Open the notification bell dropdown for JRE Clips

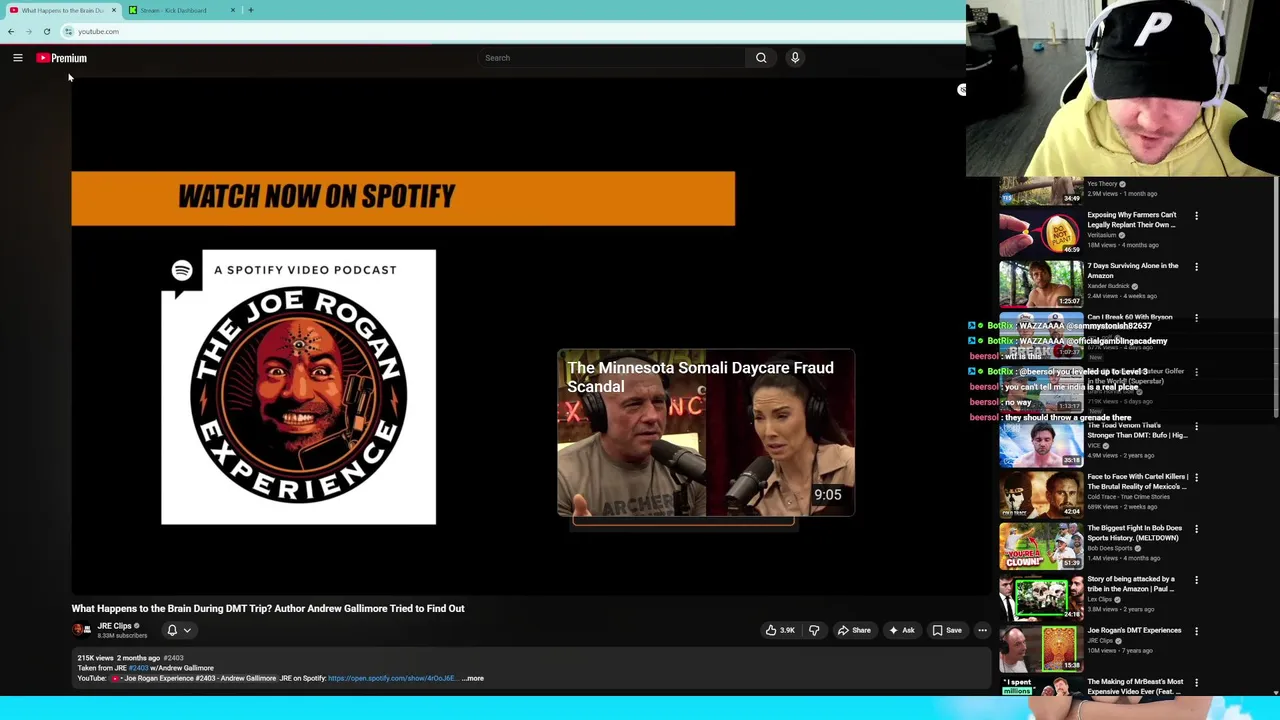[179, 630]
